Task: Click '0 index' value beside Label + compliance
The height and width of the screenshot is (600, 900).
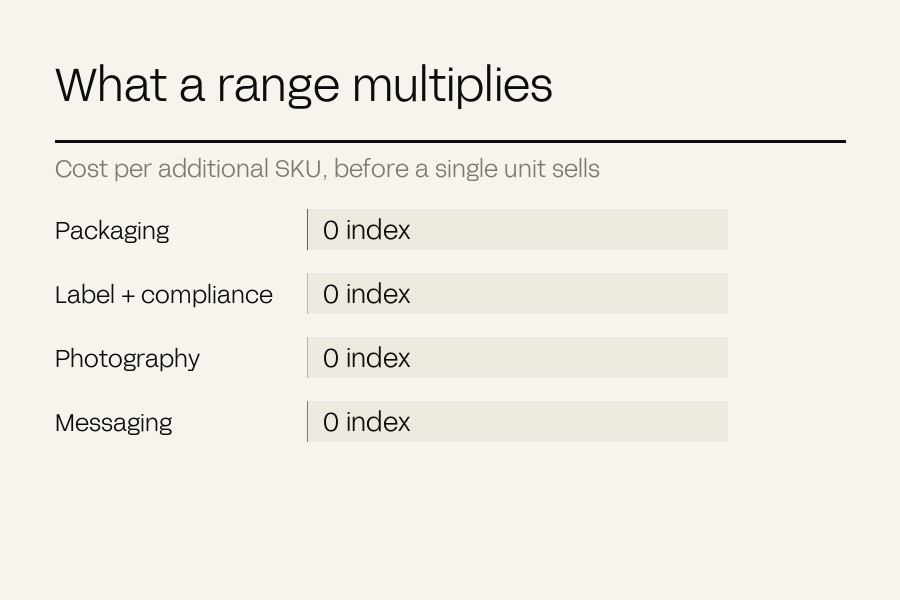Action: (367, 294)
